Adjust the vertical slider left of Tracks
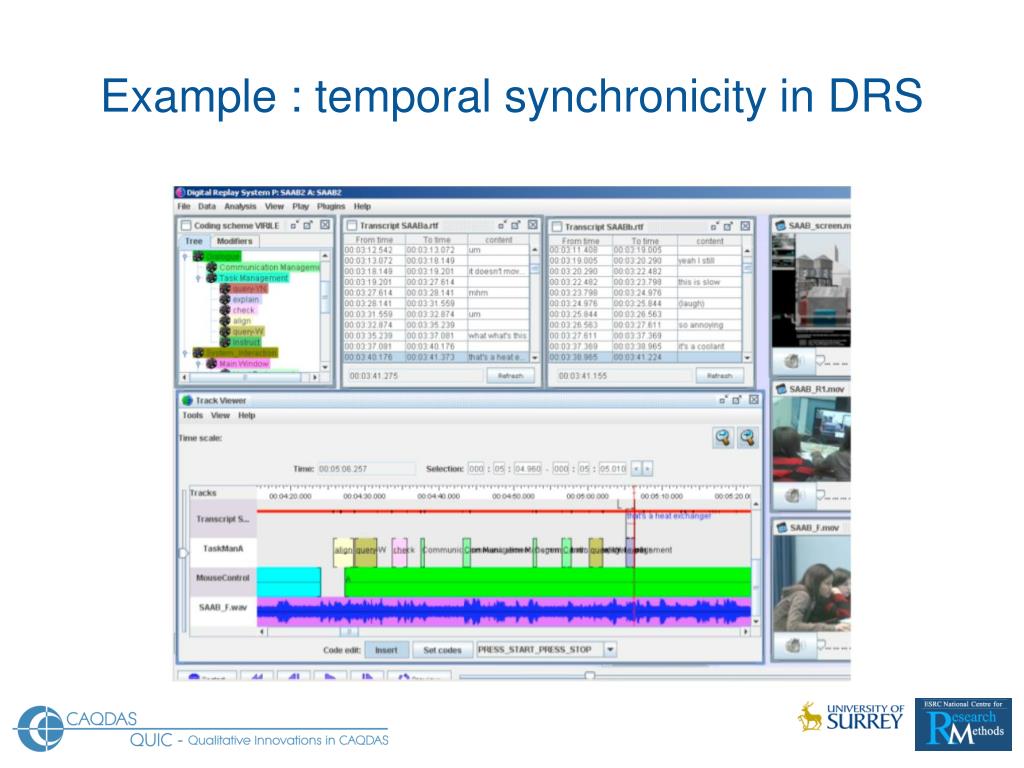Viewport: 1024px width, 768px height. (x=184, y=553)
